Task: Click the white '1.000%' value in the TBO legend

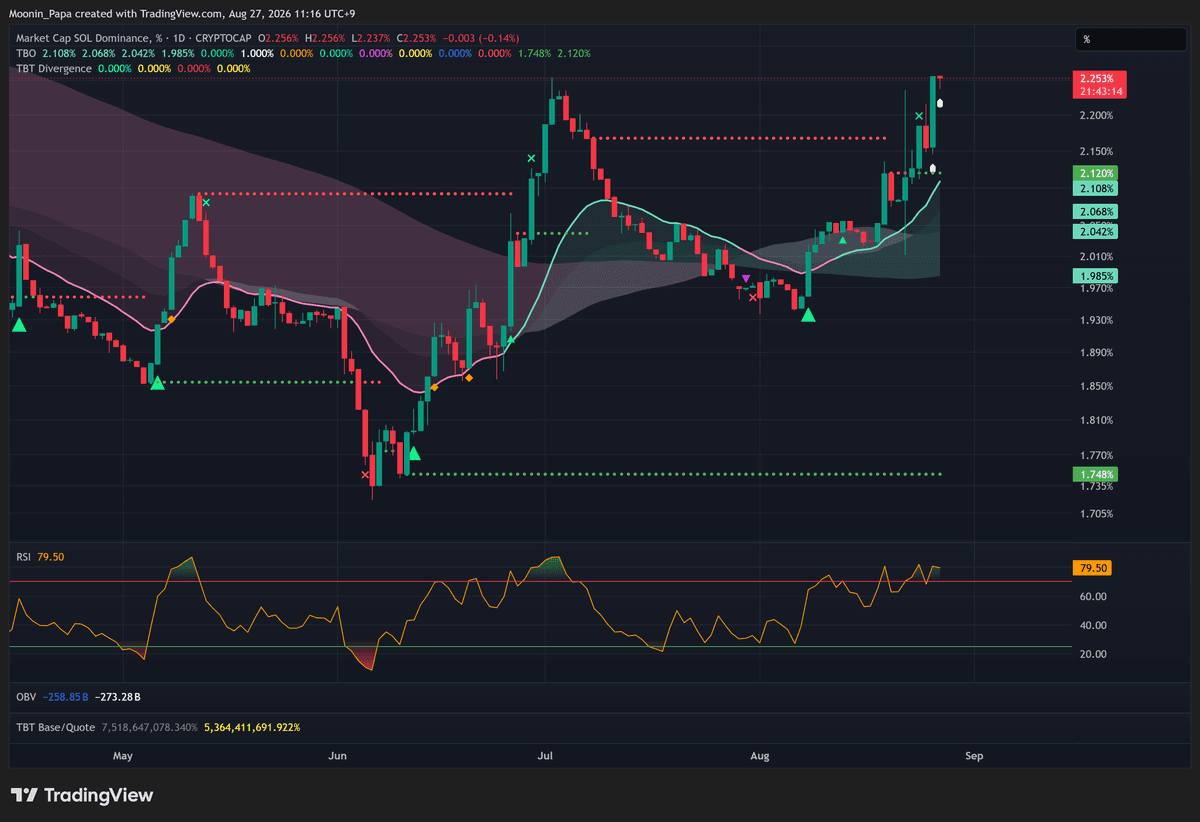Action: point(258,53)
